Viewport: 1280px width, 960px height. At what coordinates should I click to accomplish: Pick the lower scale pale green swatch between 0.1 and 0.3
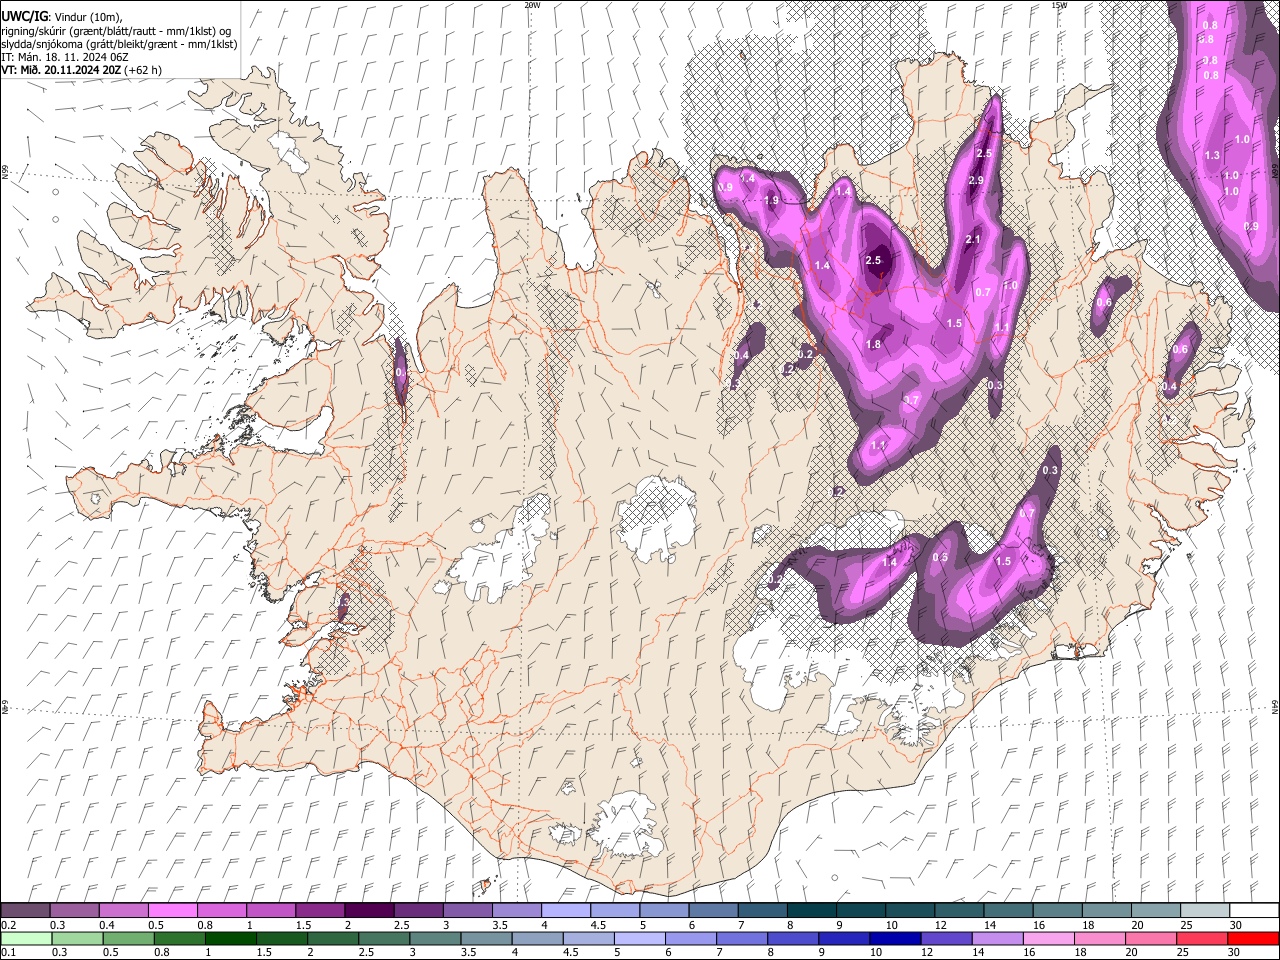(x=26, y=938)
